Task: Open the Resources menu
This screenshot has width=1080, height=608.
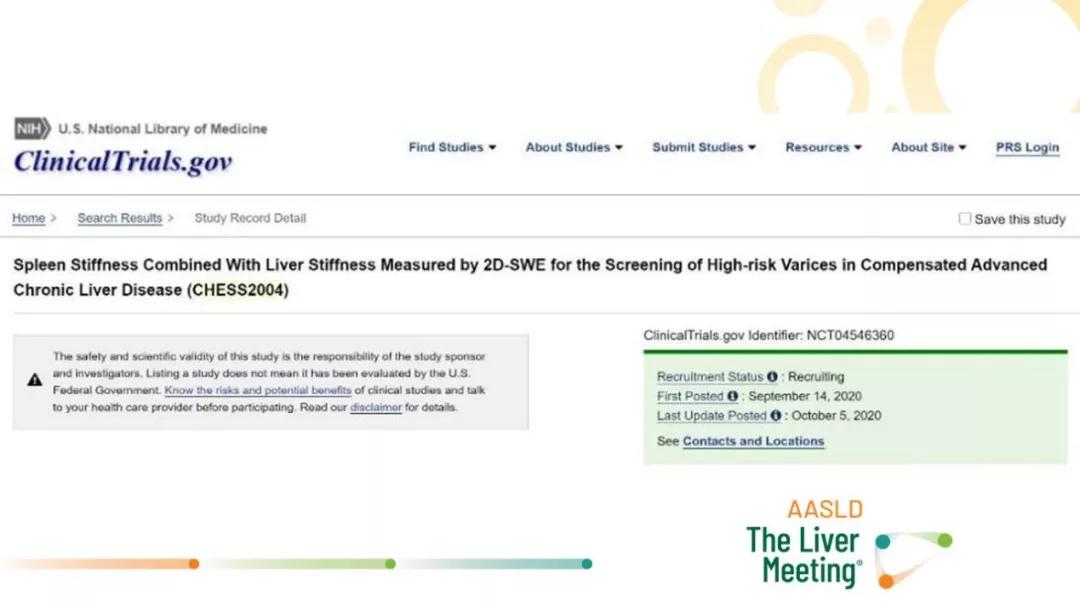Action: click(823, 147)
